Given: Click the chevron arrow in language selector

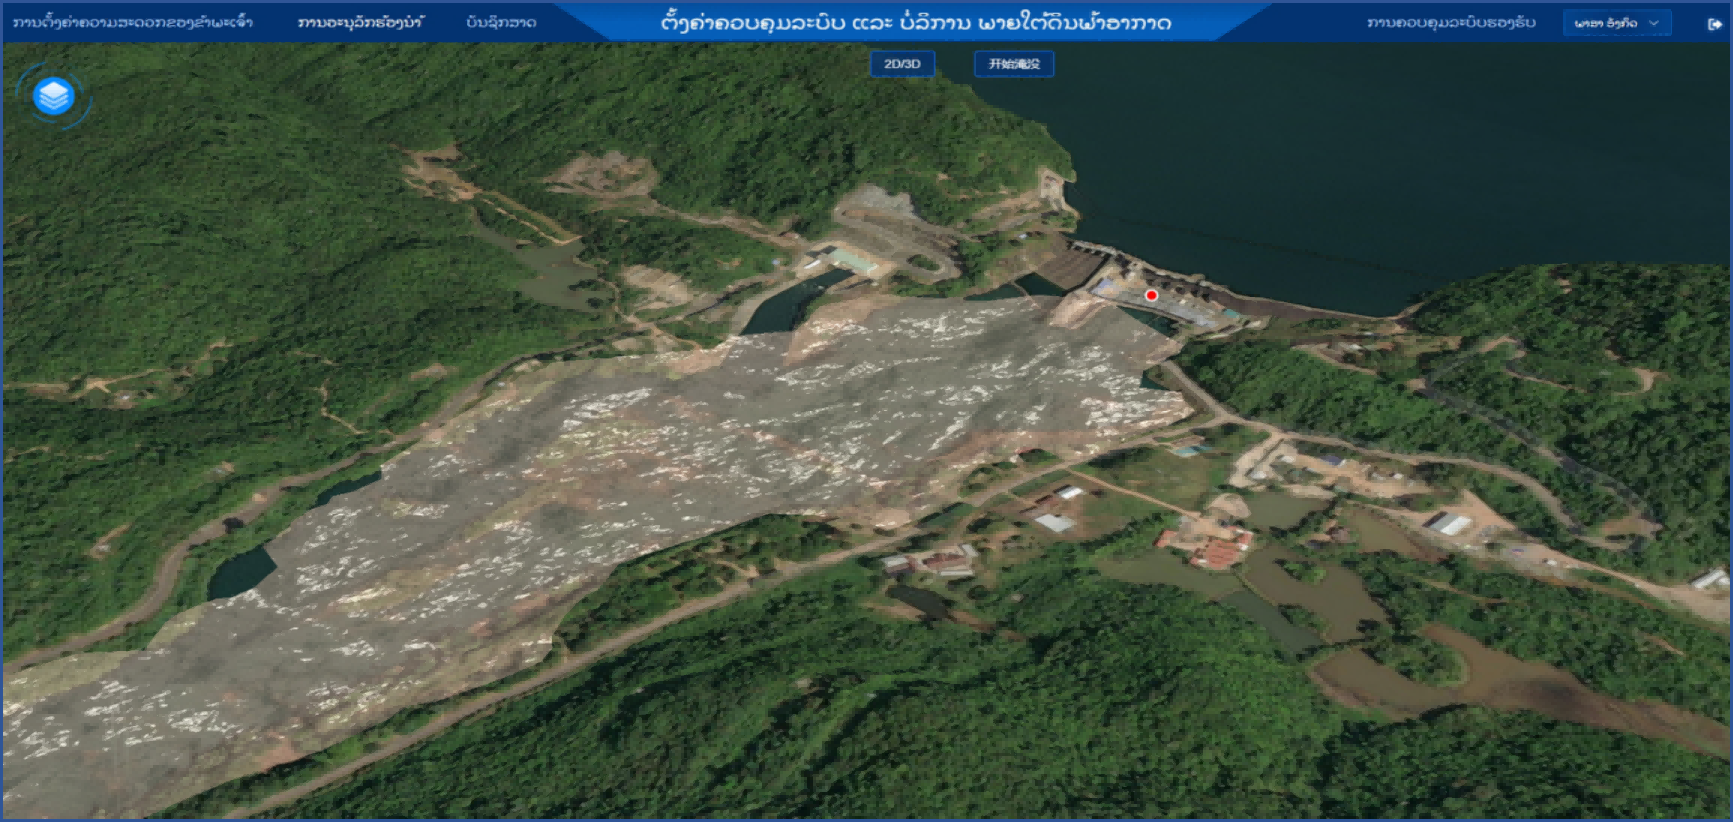Looking at the screenshot, I should coord(1654,23).
